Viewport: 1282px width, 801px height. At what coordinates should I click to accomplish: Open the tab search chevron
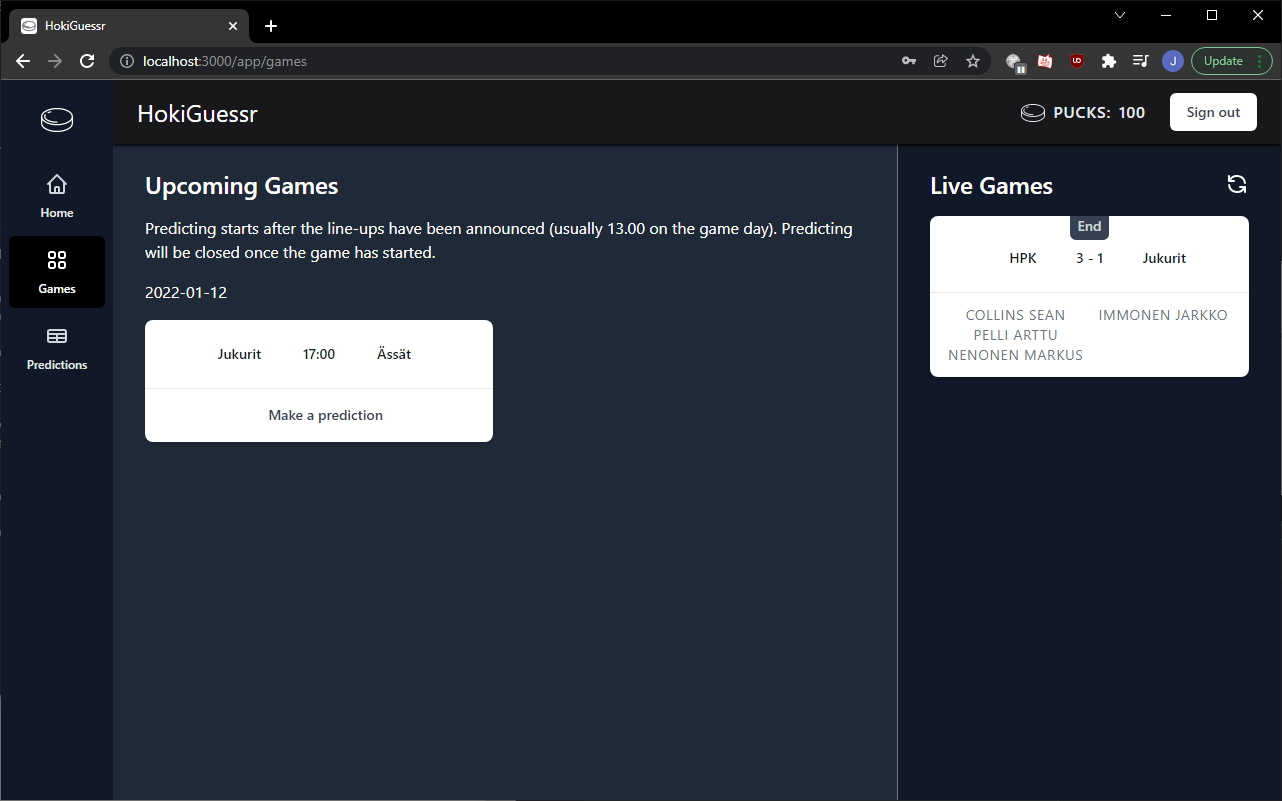coord(1119,15)
